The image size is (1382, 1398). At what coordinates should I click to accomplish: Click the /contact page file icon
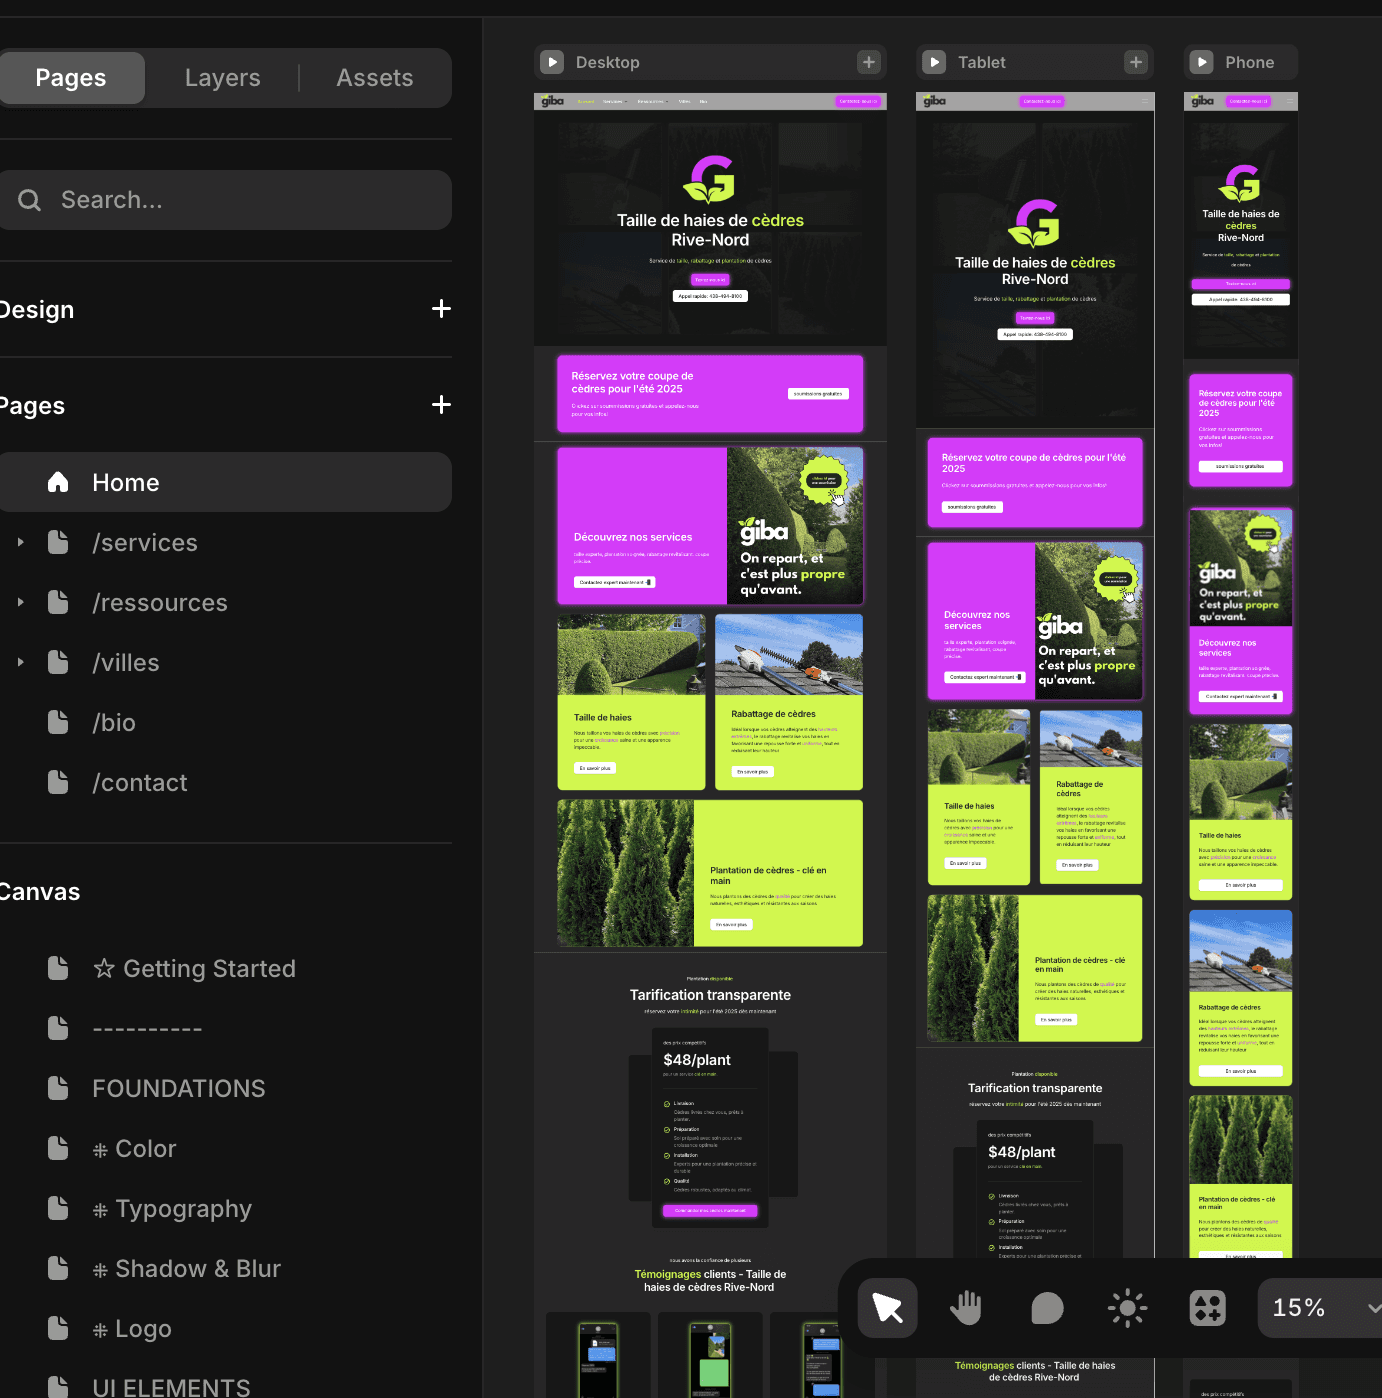(58, 782)
